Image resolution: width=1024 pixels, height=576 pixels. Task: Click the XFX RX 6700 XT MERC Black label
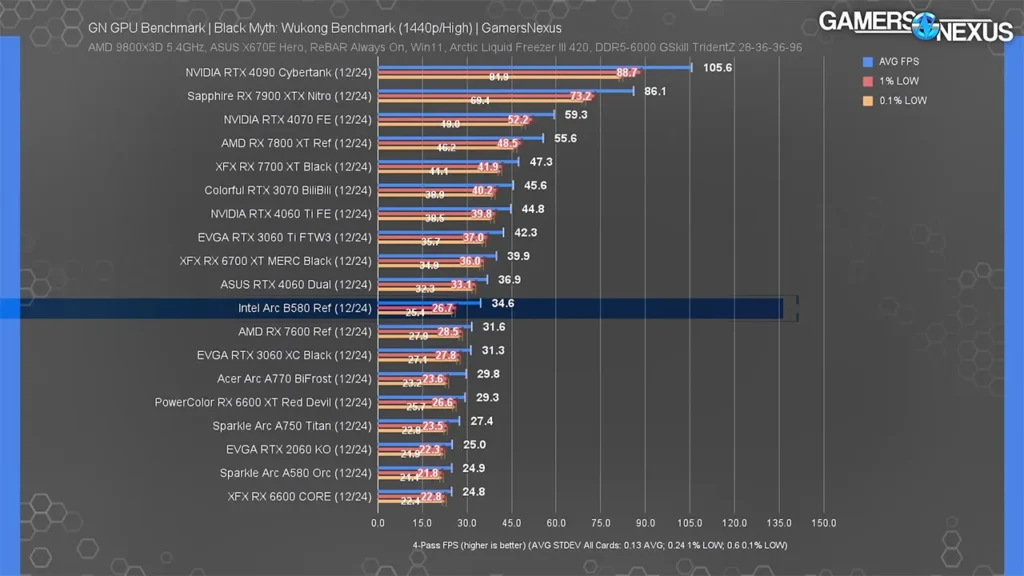pos(276,261)
